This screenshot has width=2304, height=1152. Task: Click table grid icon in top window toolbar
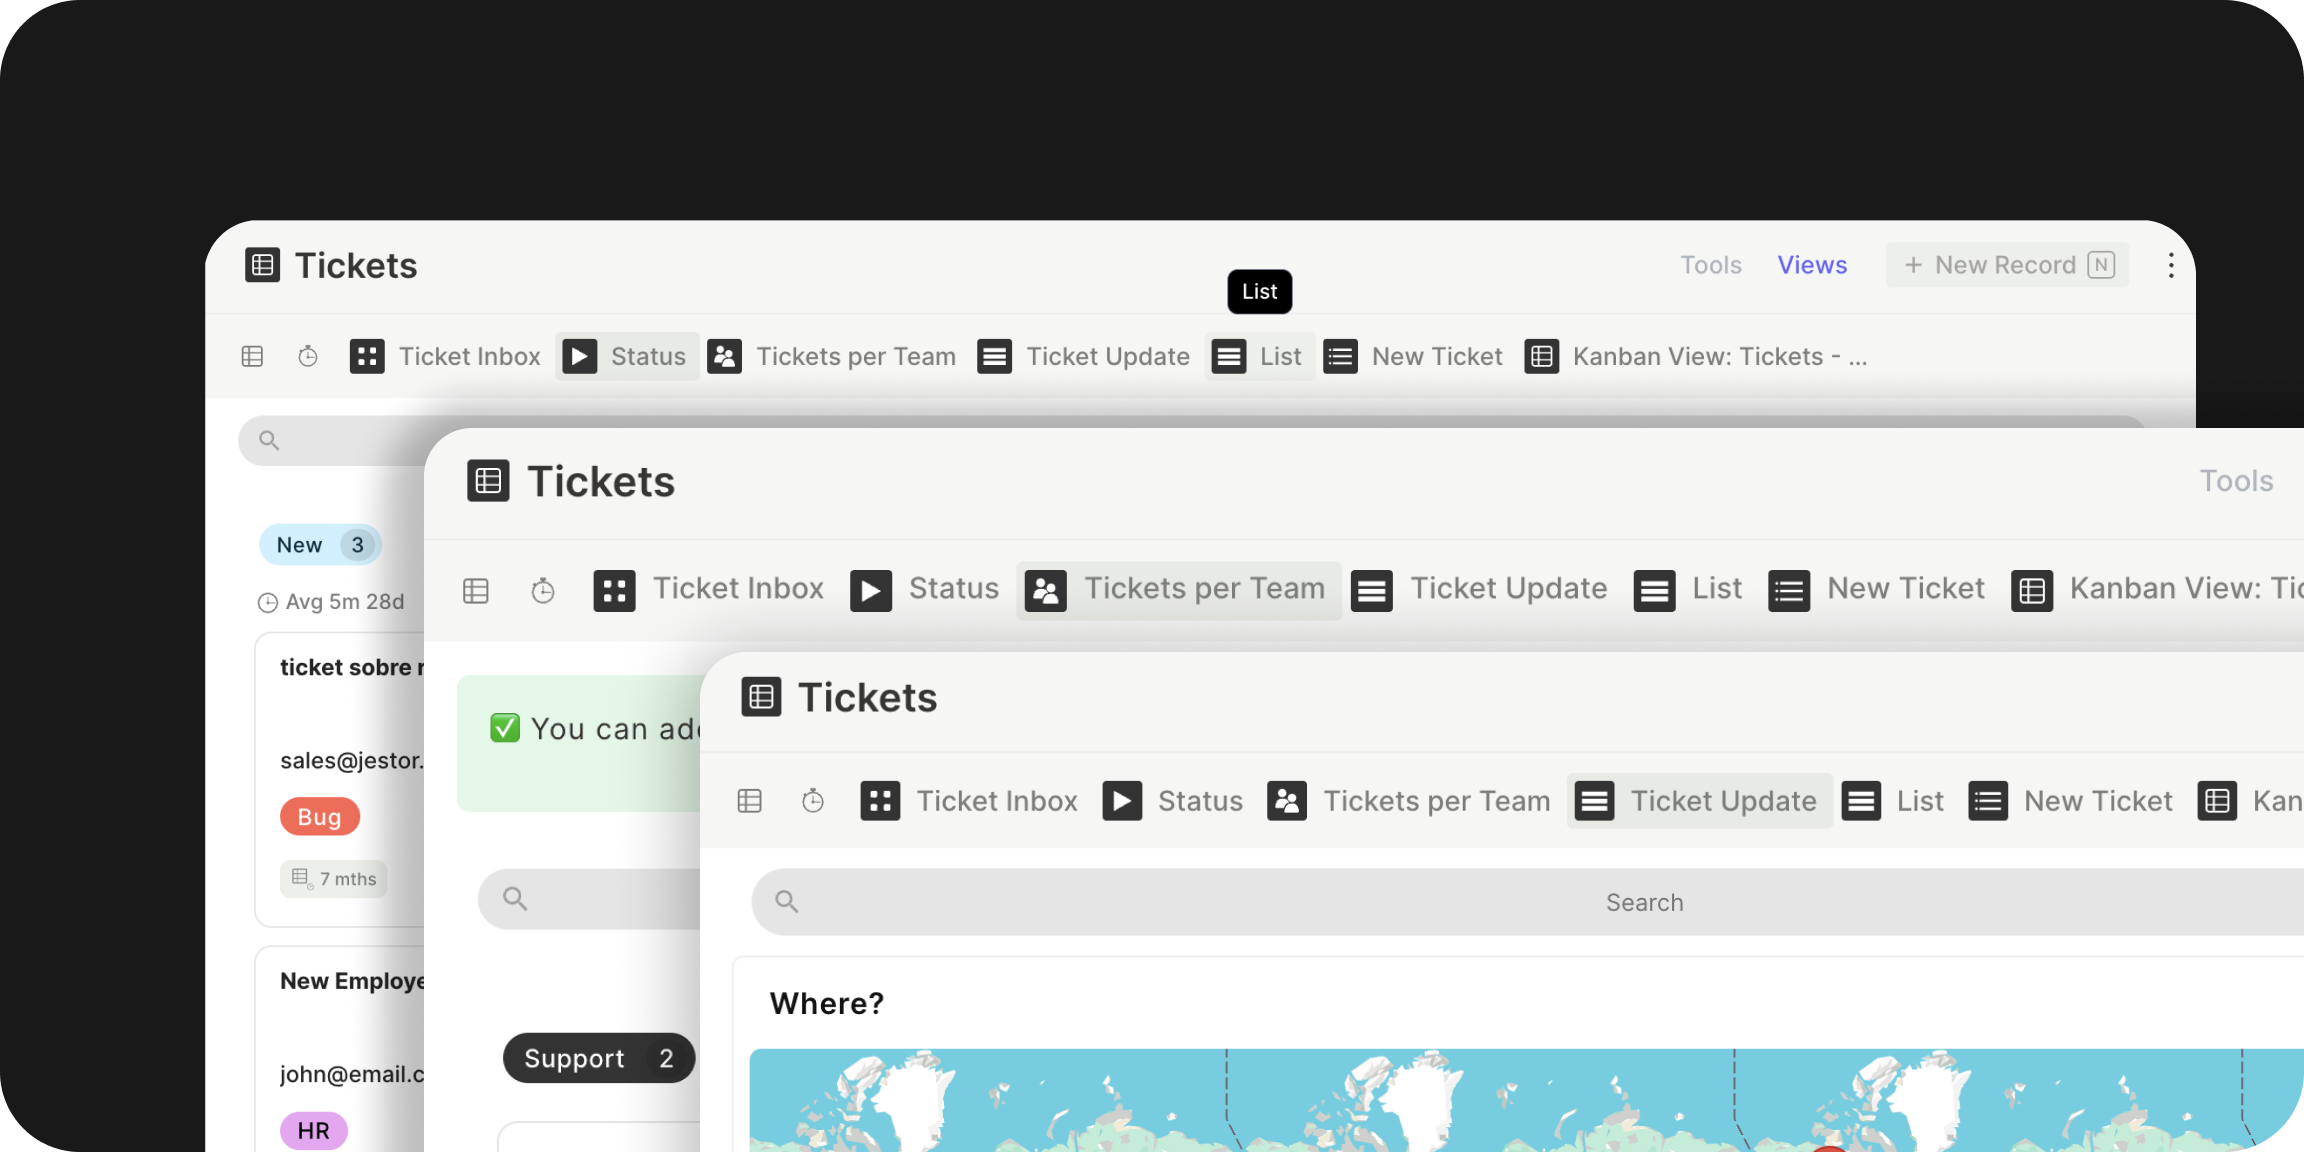252,356
